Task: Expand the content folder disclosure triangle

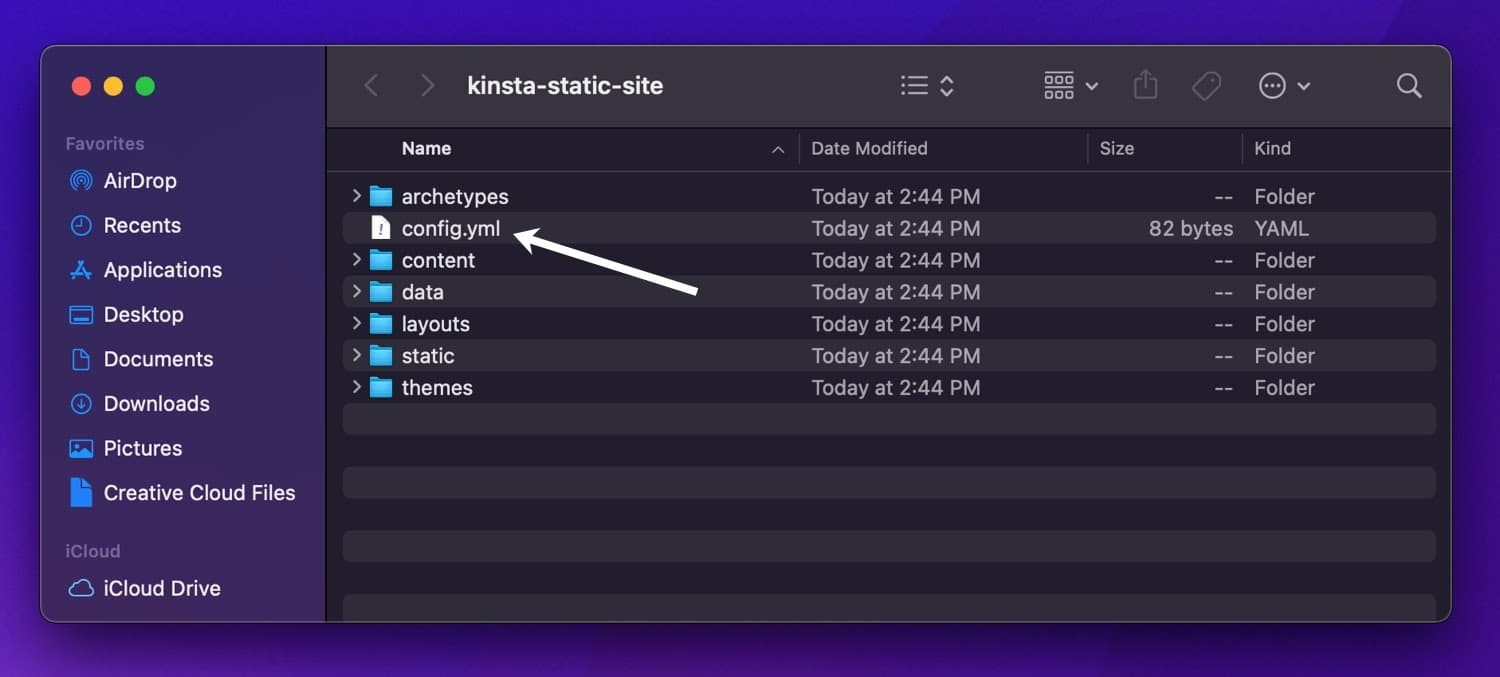Action: 357,260
